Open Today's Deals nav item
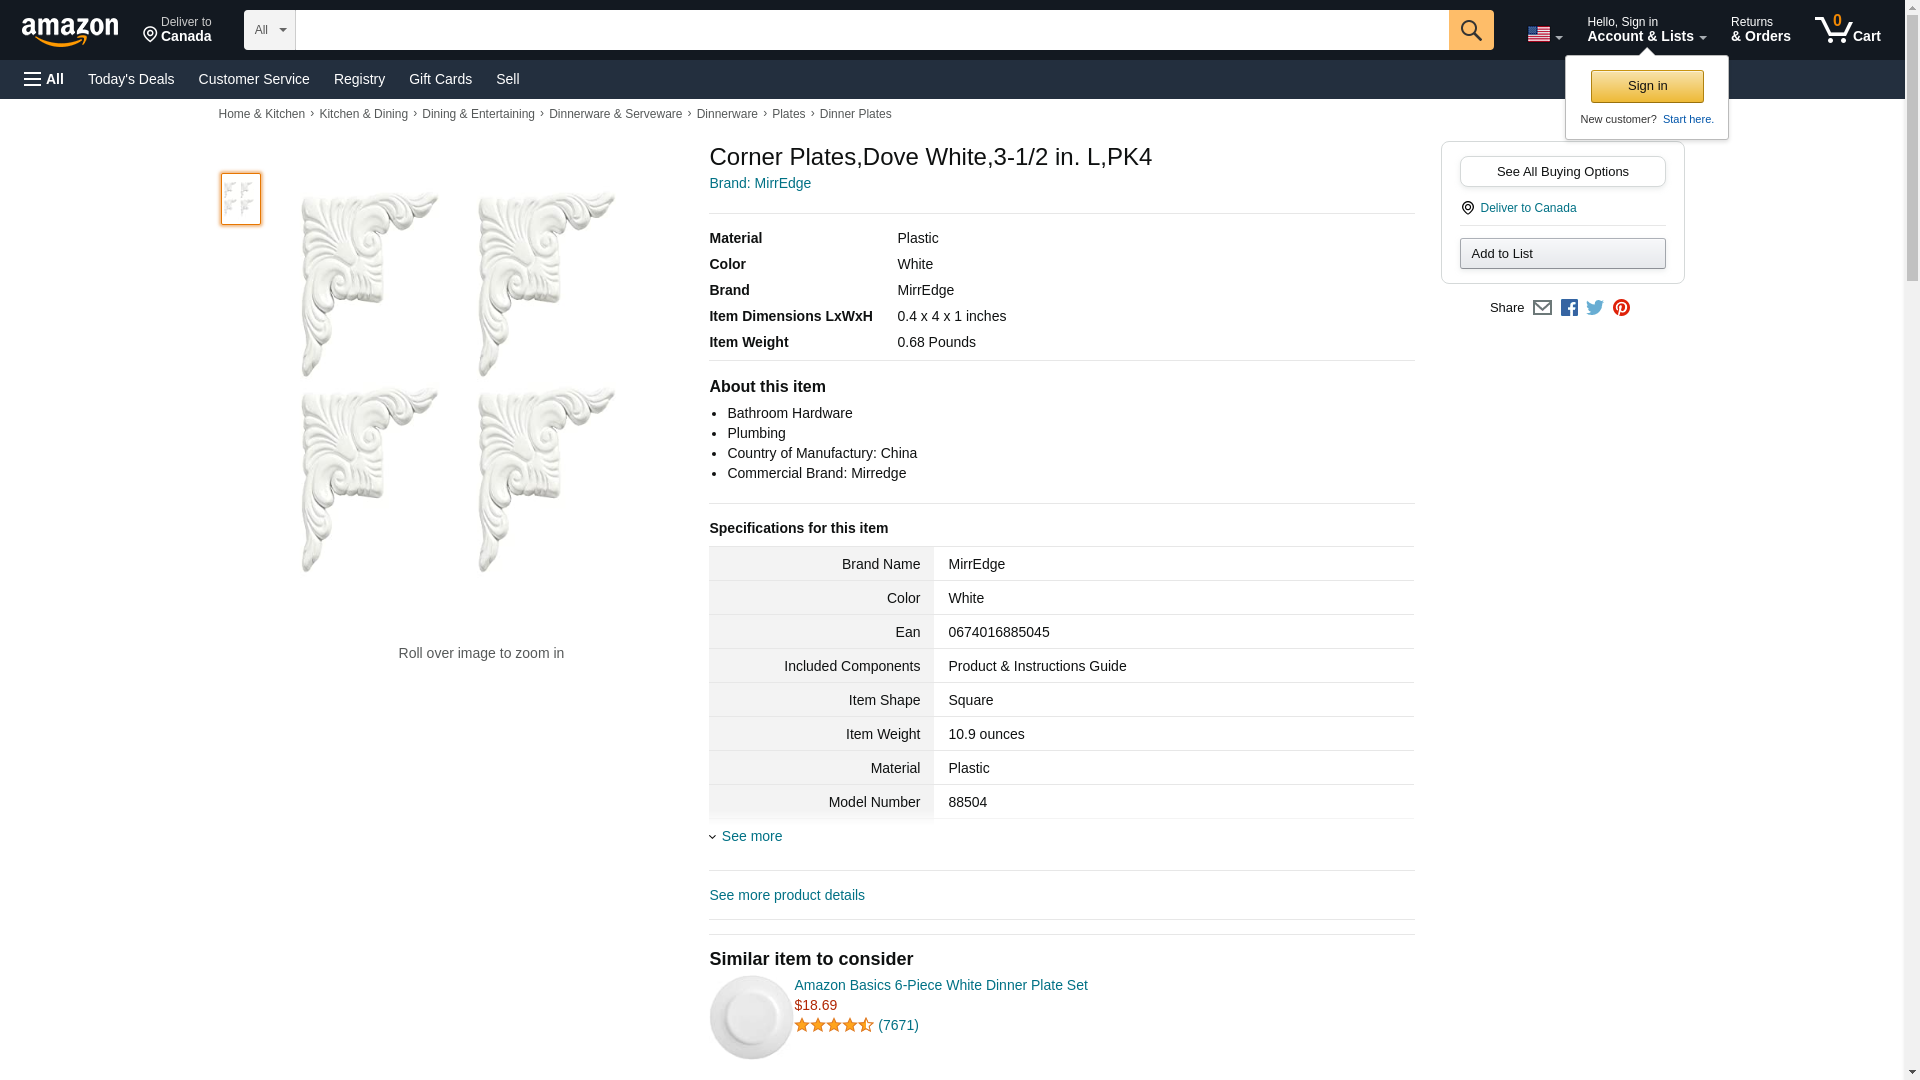Screen dimensions: 1920x1080 coord(131,79)
